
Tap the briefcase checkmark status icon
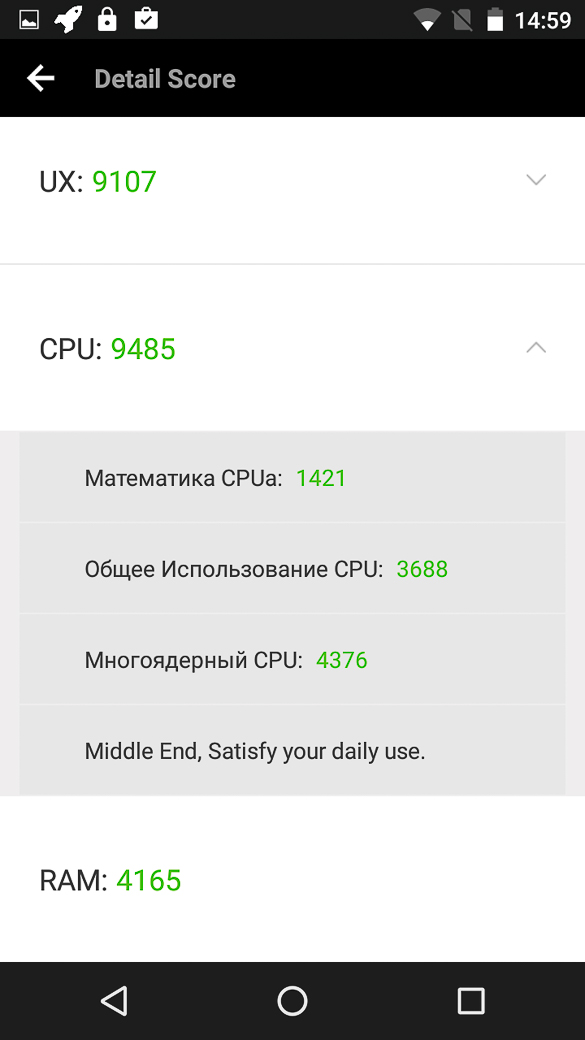pyautogui.click(x=146, y=19)
